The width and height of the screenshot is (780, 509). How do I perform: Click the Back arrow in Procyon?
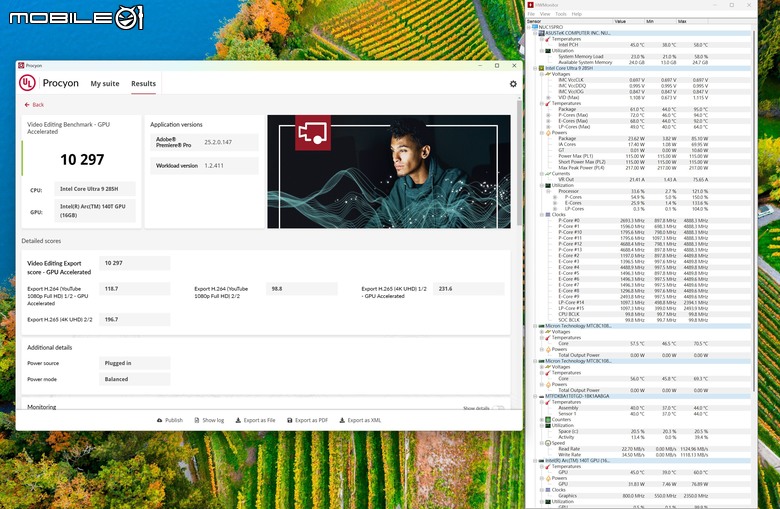[x=27, y=105]
